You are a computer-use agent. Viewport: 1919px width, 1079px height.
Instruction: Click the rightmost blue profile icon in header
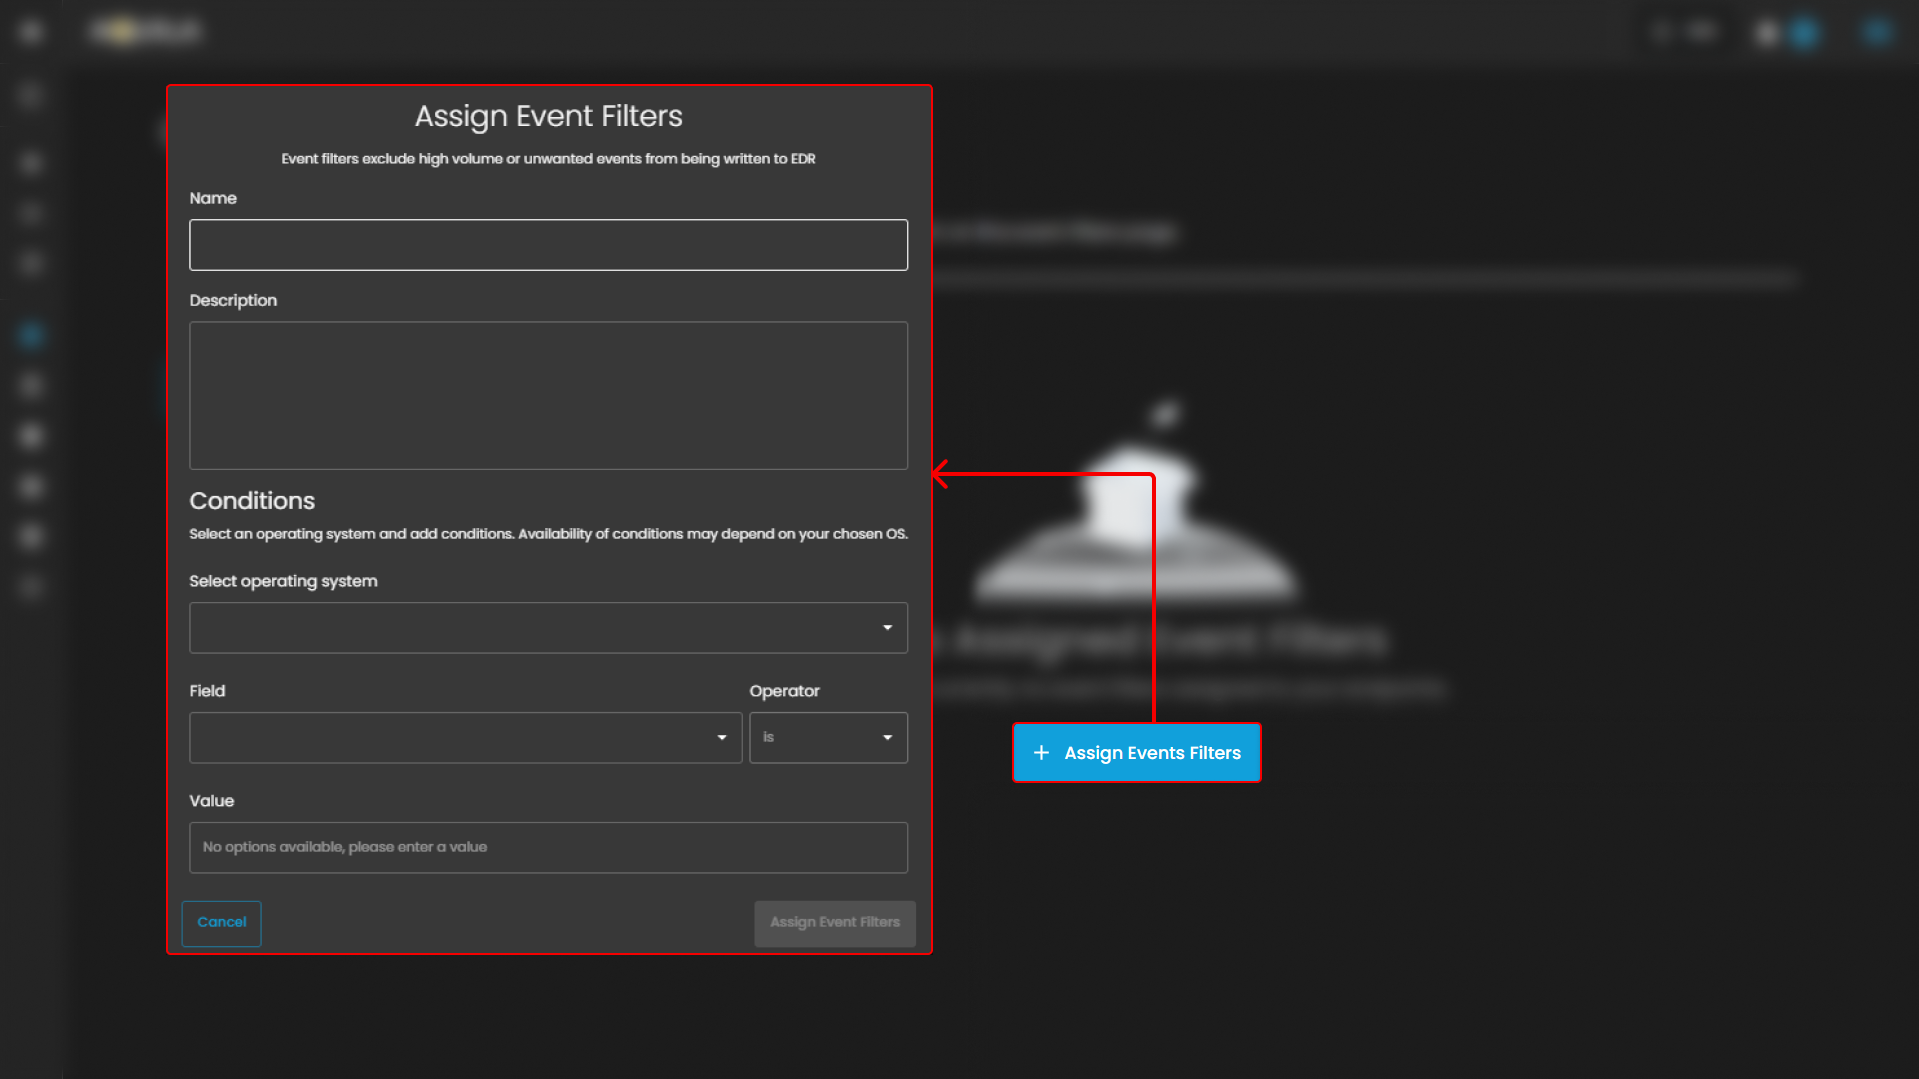point(1877,32)
